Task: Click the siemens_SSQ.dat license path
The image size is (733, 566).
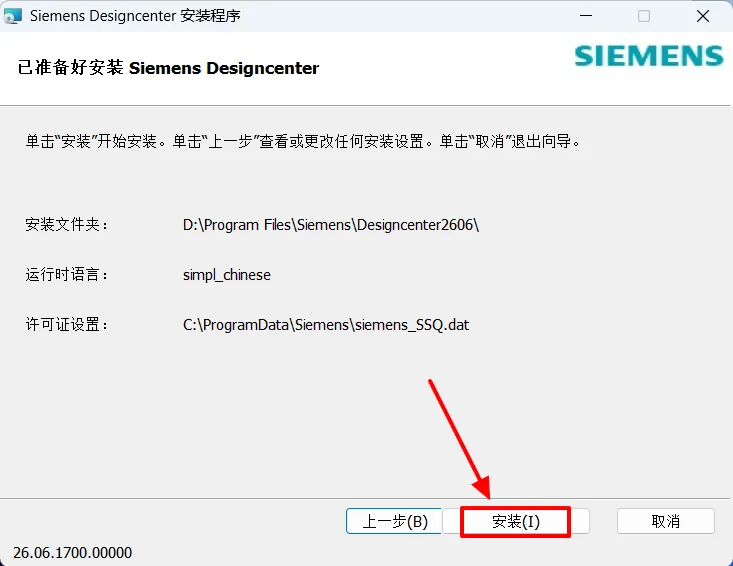Action: coord(326,325)
